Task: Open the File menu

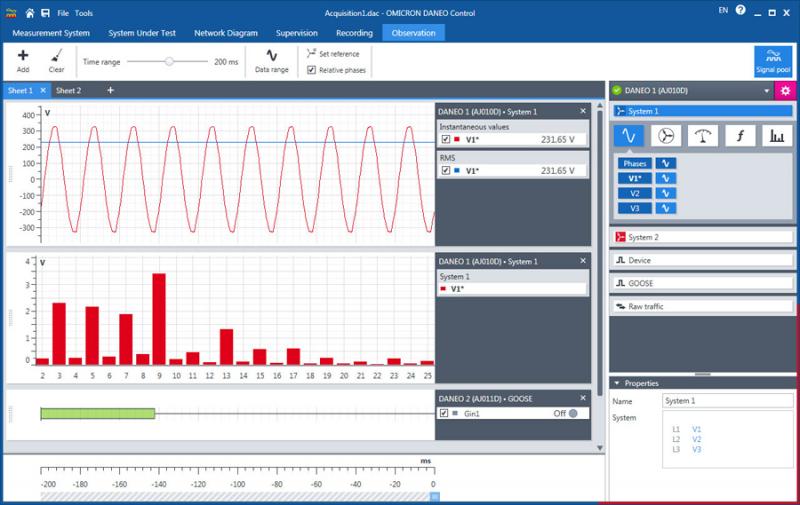Action: [63, 13]
